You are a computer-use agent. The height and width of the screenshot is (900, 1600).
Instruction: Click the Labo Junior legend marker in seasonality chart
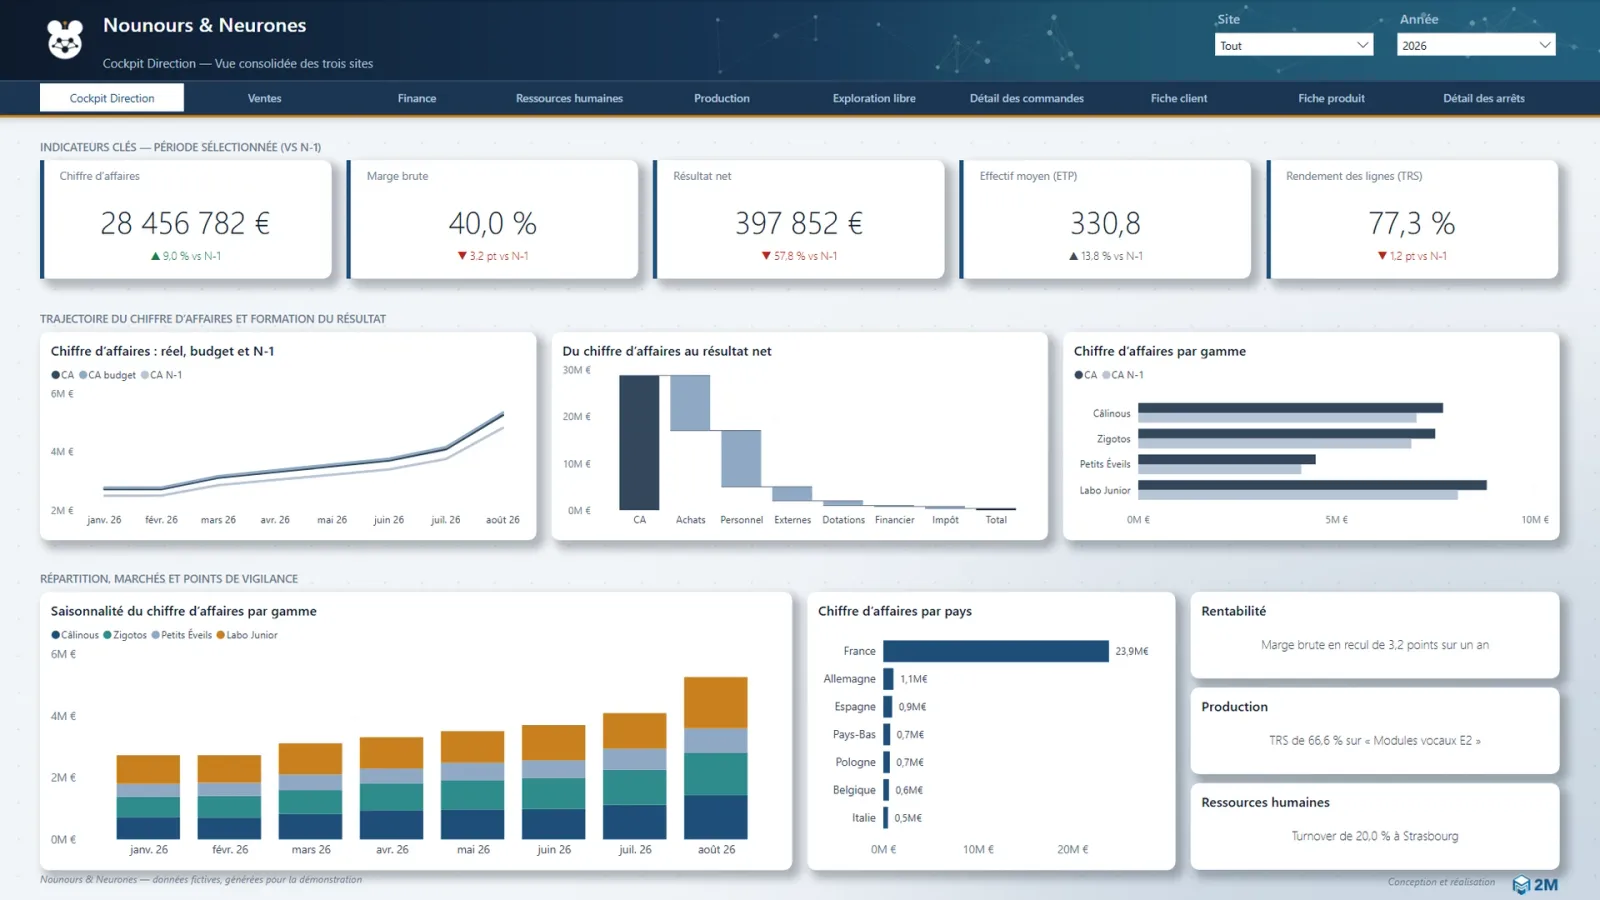[221, 635]
